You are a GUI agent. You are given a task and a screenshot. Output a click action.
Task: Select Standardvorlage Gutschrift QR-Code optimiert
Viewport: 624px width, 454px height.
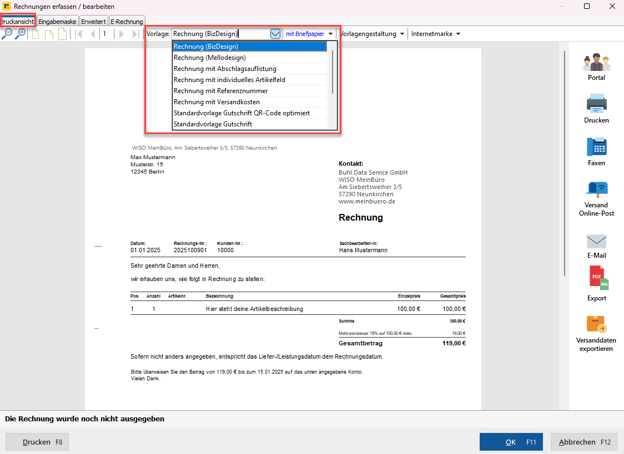(x=250, y=113)
